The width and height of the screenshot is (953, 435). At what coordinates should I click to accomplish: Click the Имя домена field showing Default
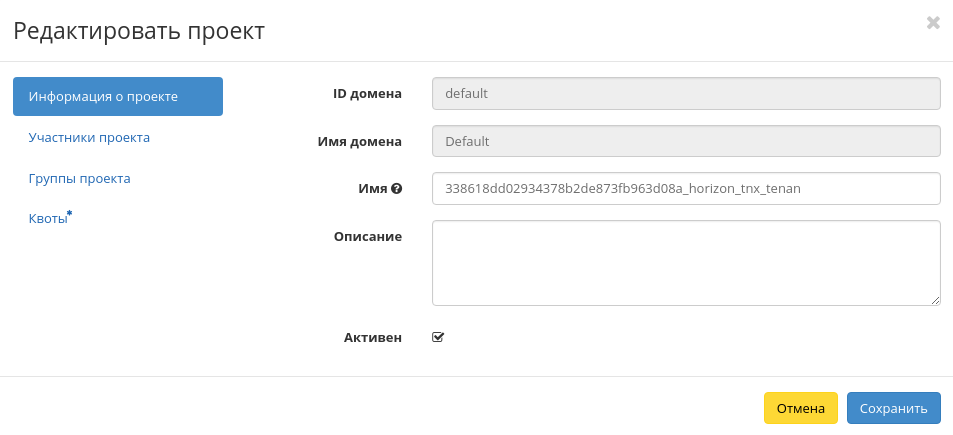tap(686, 141)
